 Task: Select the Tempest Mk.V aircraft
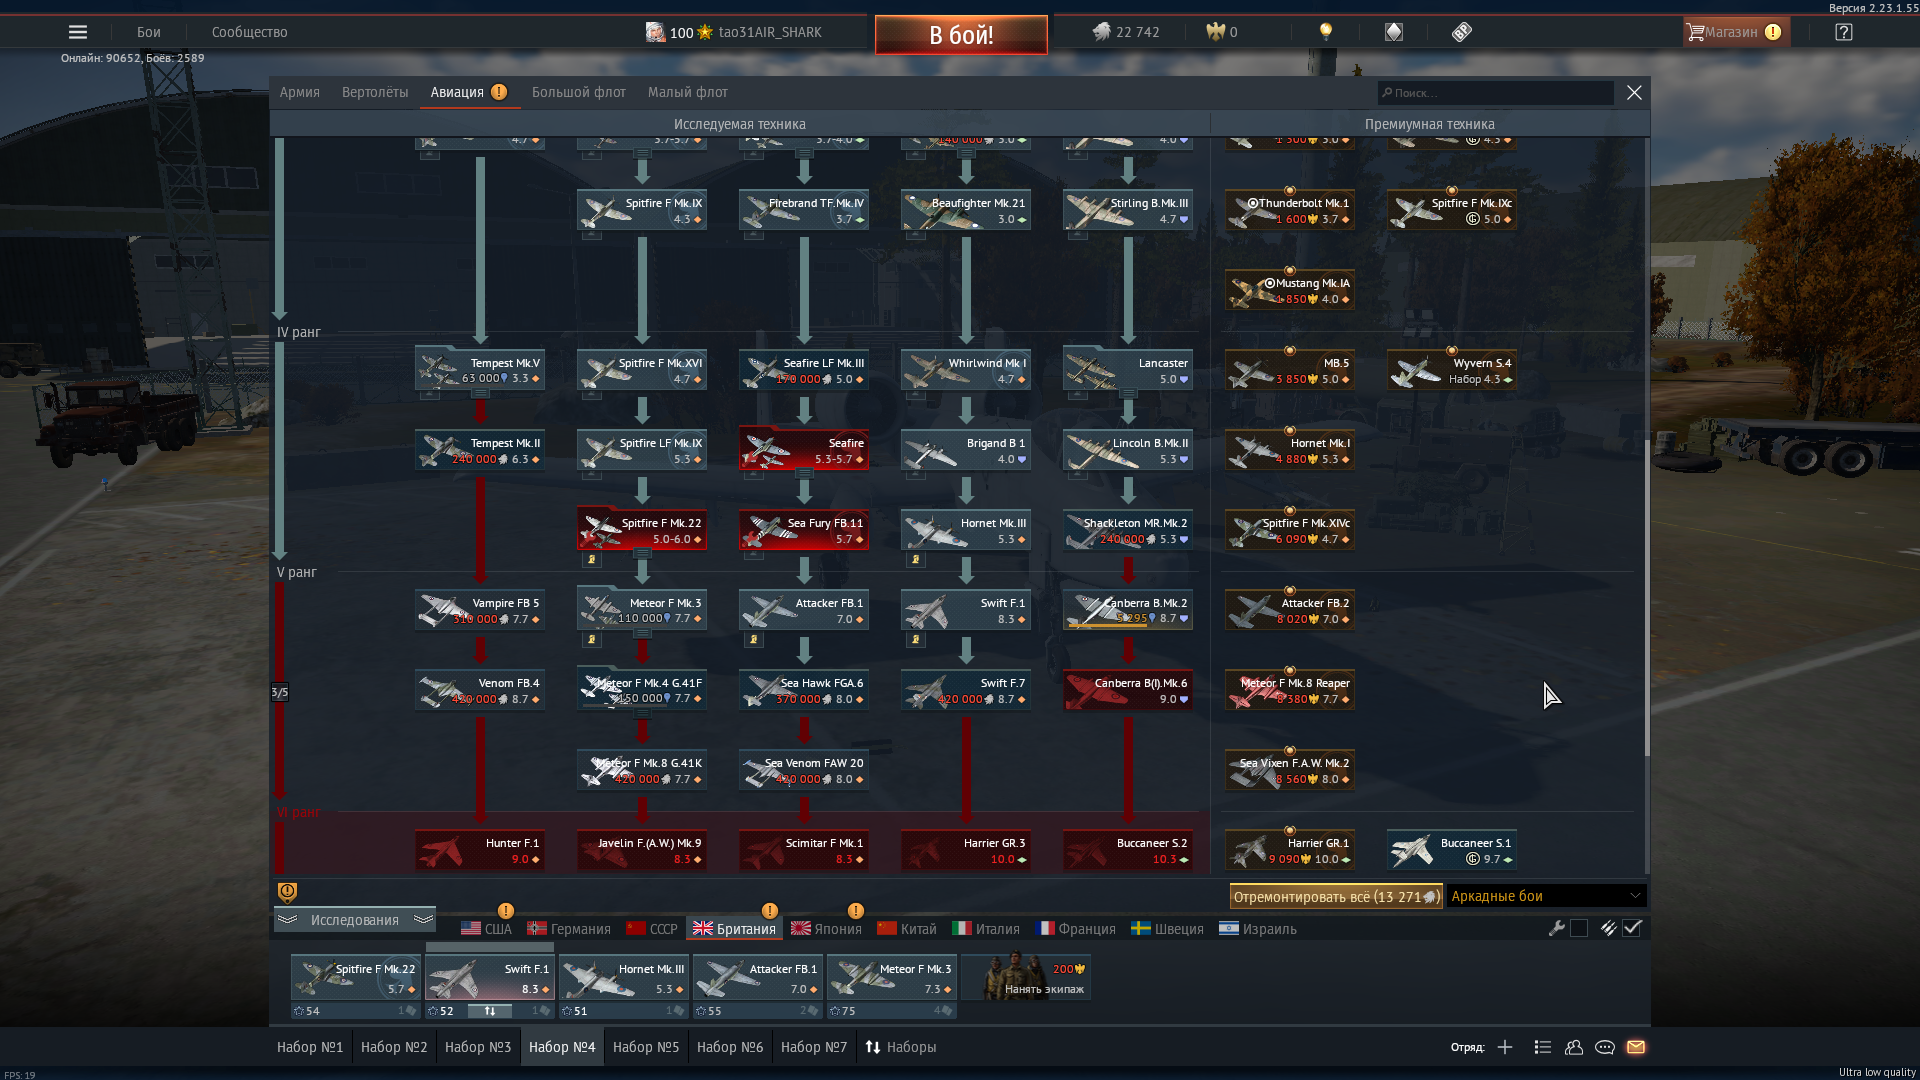click(x=480, y=370)
